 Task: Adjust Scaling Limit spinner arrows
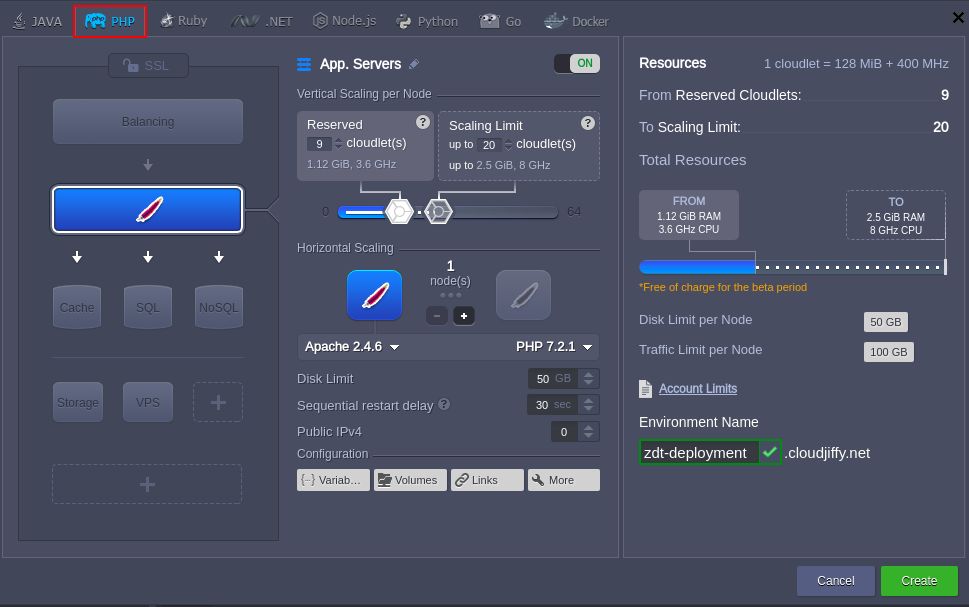pyautogui.click(x=508, y=145)
